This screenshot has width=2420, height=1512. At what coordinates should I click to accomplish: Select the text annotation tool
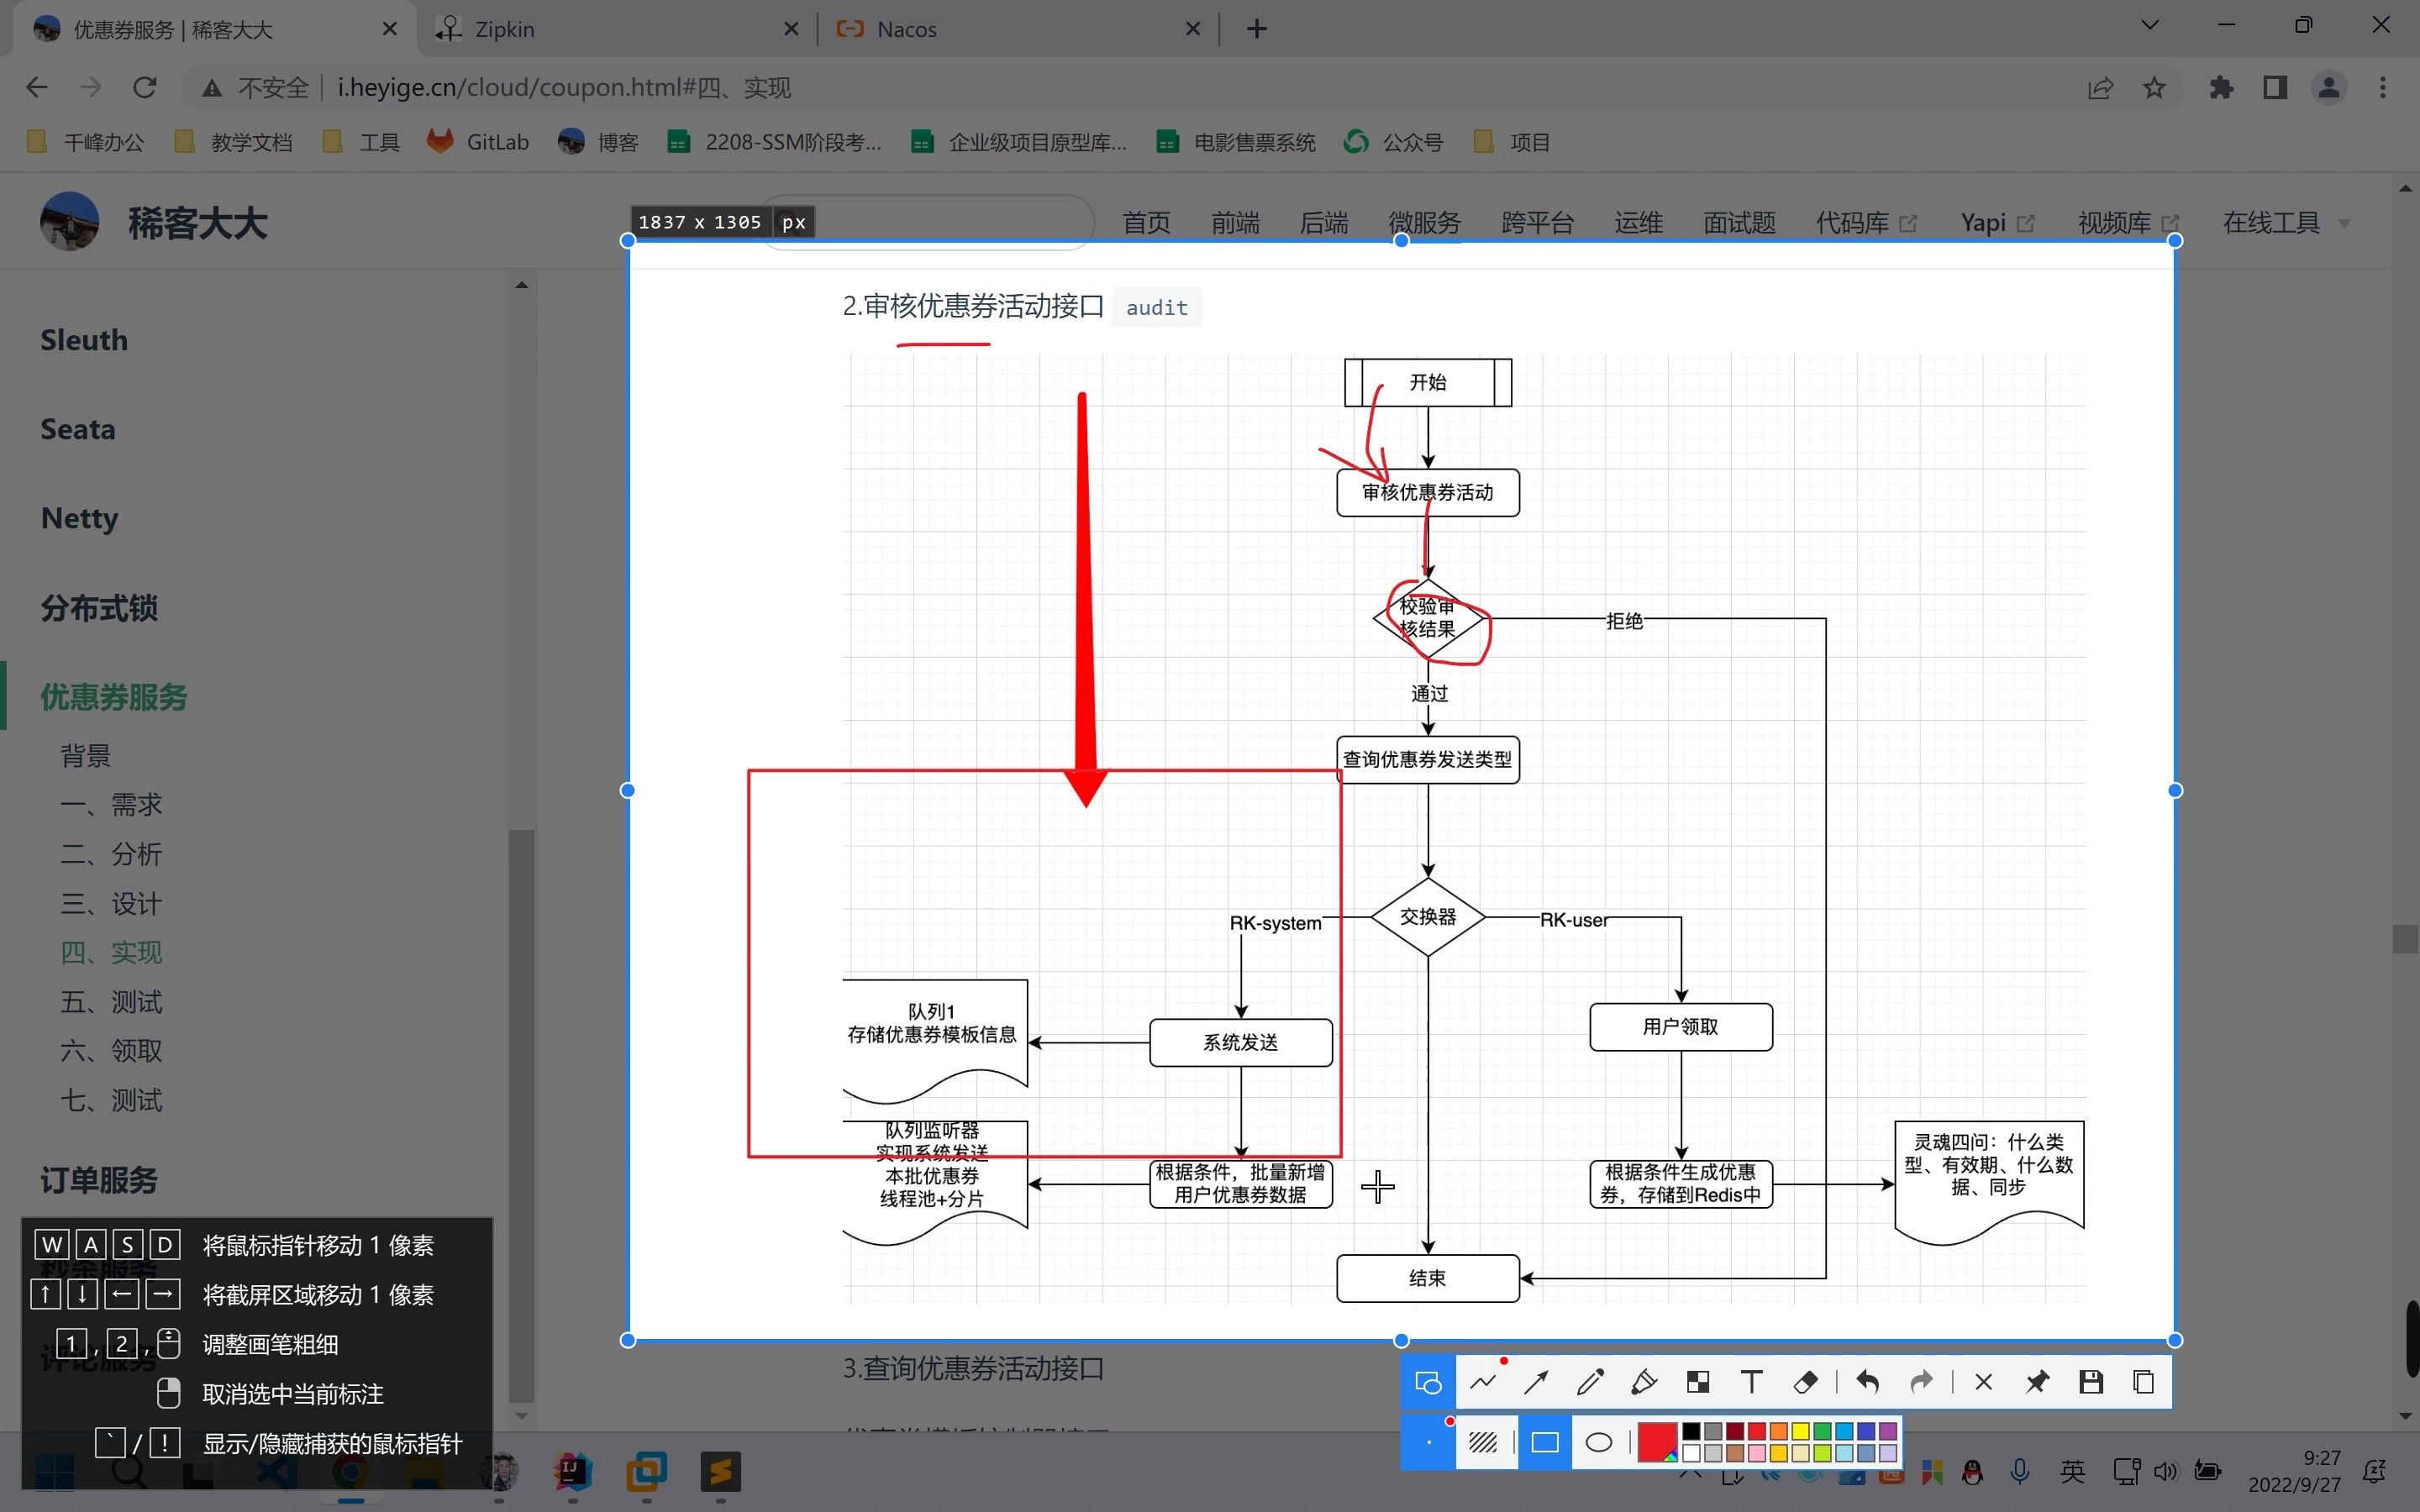[x=1751, y=1382]
